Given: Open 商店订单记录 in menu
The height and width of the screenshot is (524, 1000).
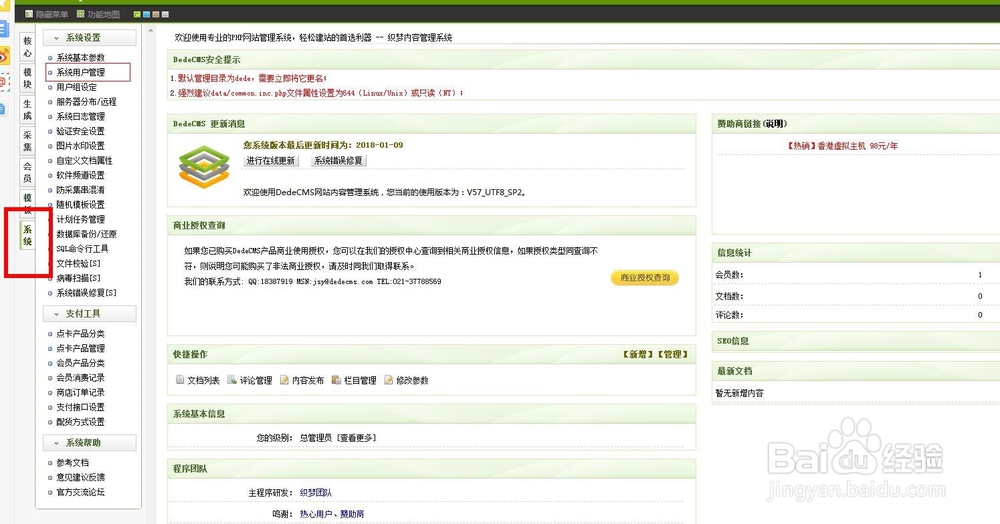Looking at the screenshot, I should (x=80, y=392).
